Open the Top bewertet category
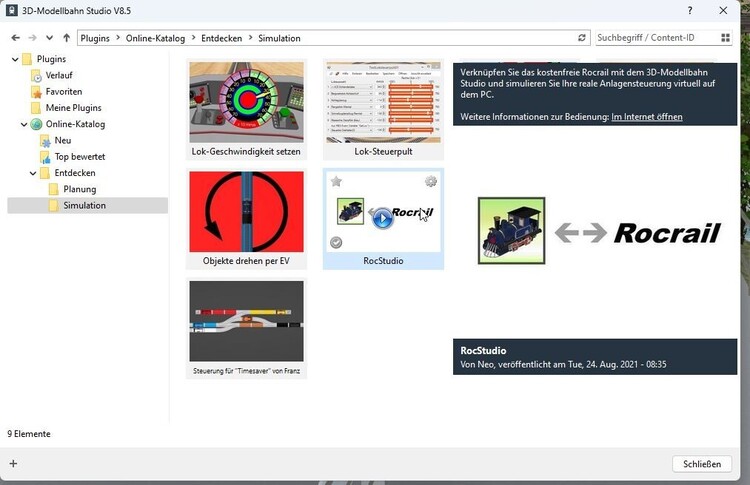Viewport: 750px width, 485px height. point(79,157)
